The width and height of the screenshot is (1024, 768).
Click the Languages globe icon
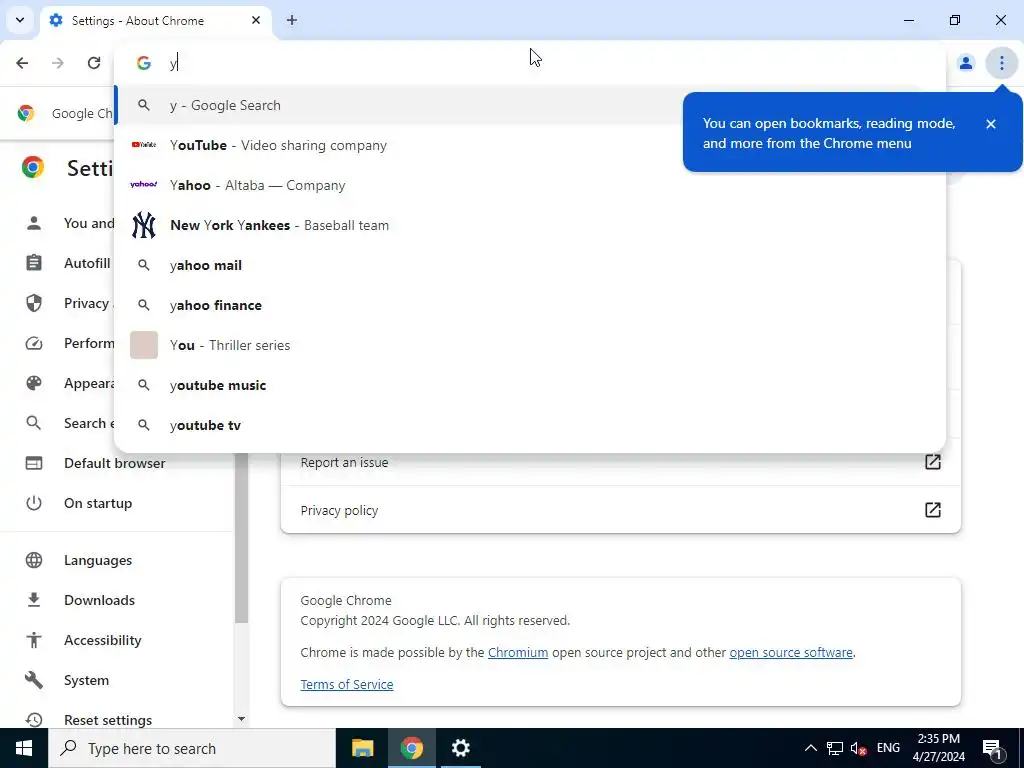coord(34,560)
